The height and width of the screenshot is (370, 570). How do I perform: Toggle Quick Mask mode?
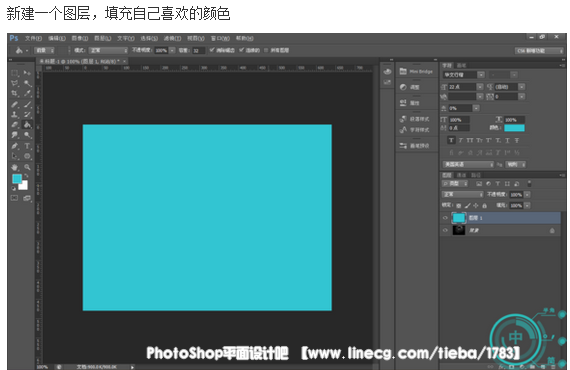tap(15, 198)
